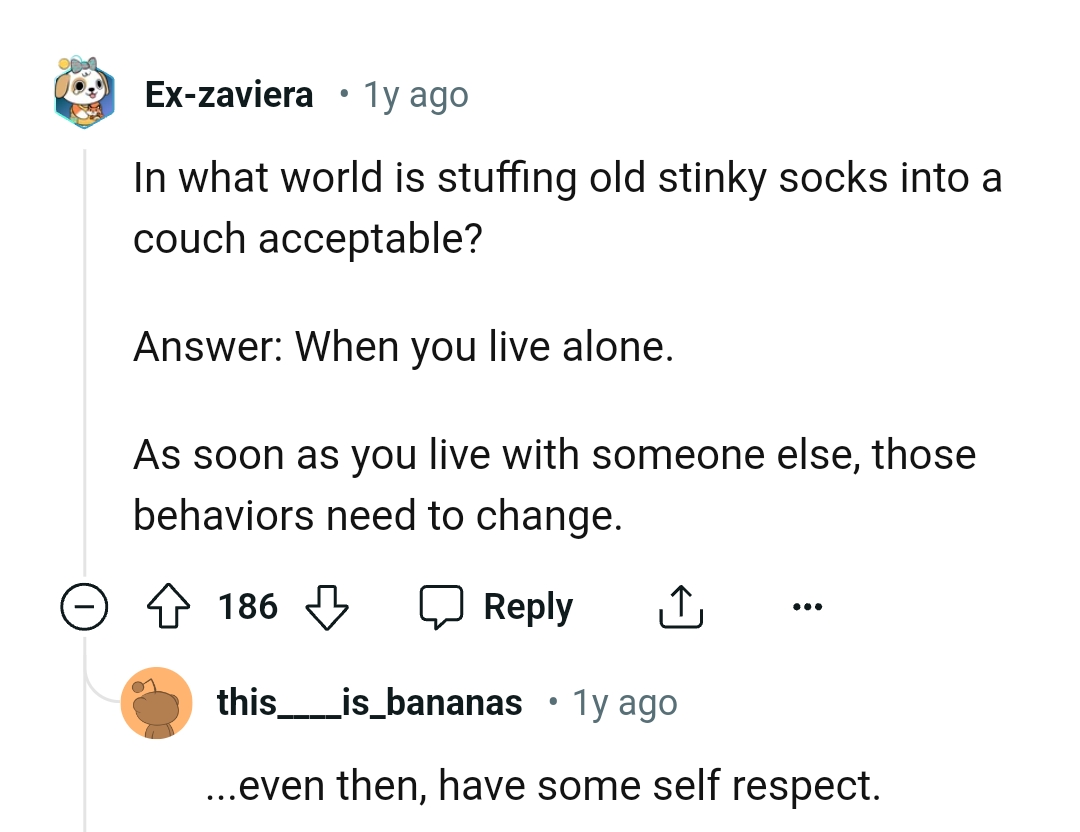
Task: Click the curved connector line to the bananas reply
Action: tap(99, 690)
